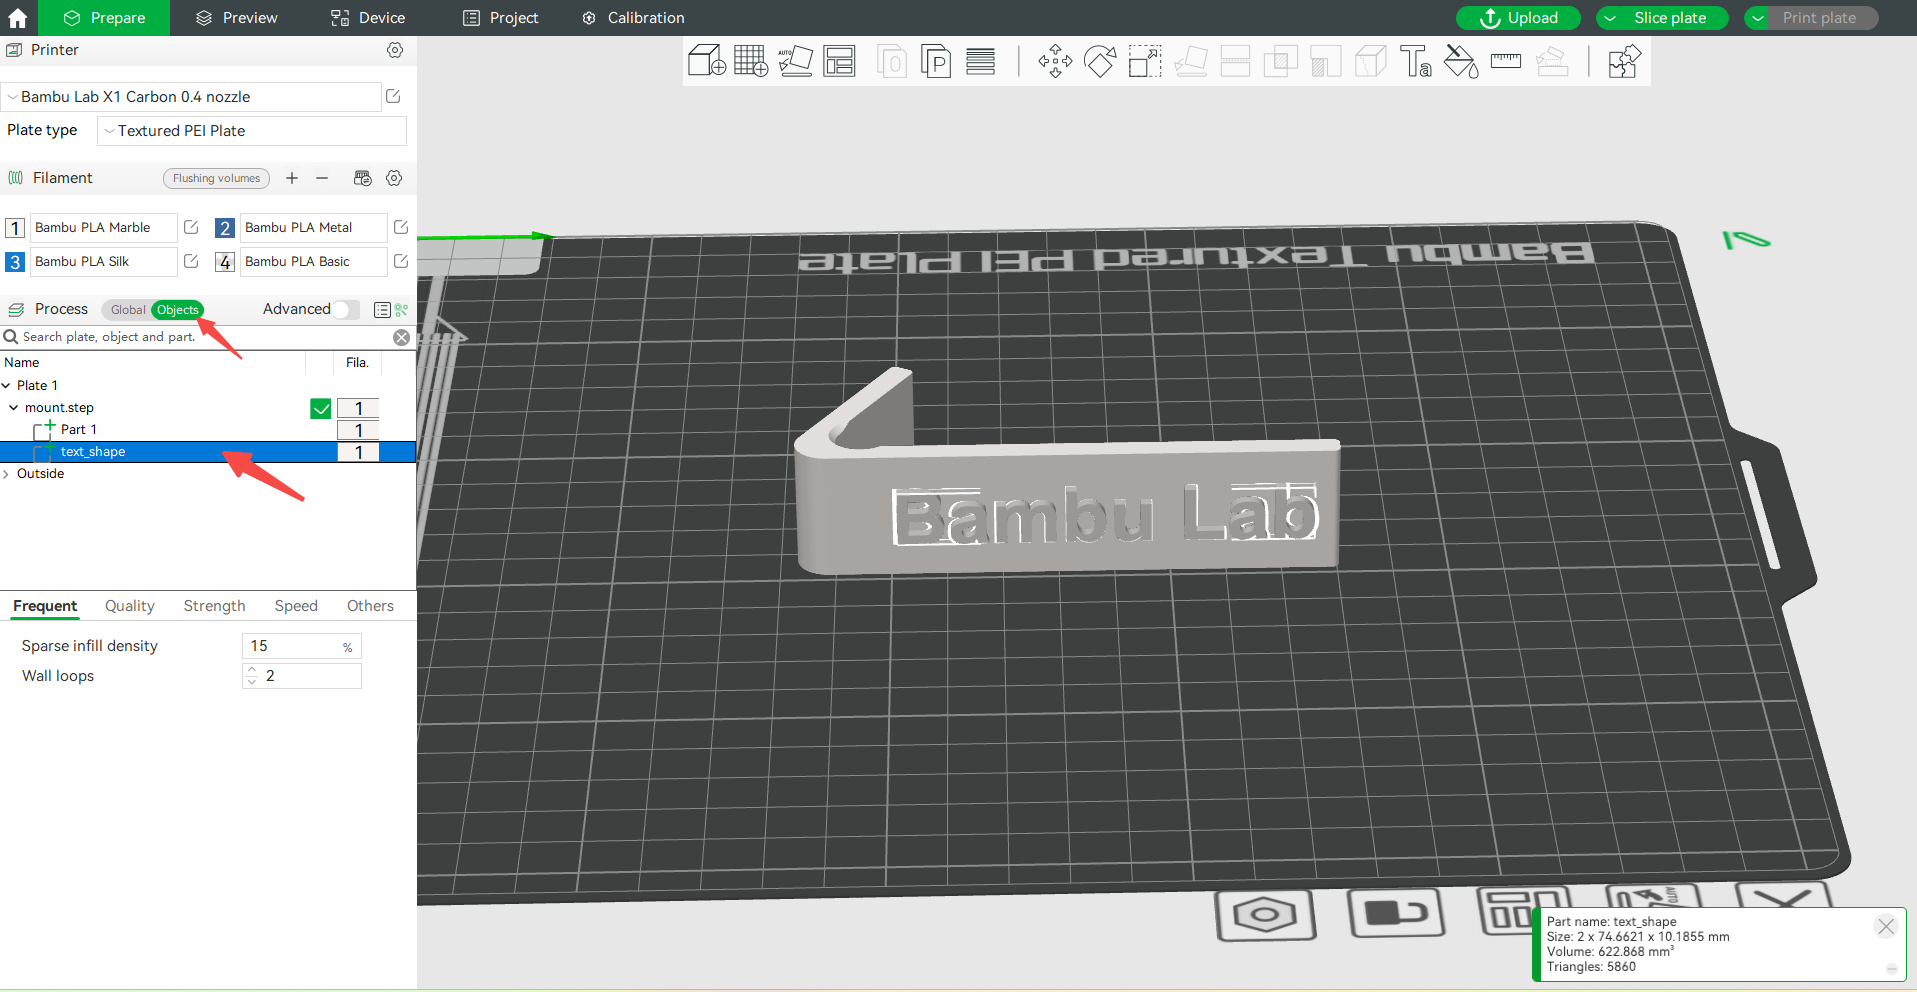This screenshot has width=1917, height=992.
Task: Open the Mesh boolean tool
Action: coord(1280,61)
